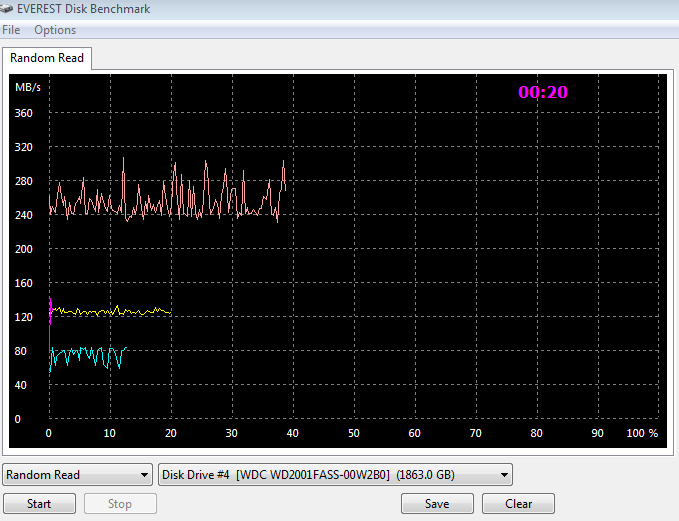Open the Options menu

click(x=55, y=30)
